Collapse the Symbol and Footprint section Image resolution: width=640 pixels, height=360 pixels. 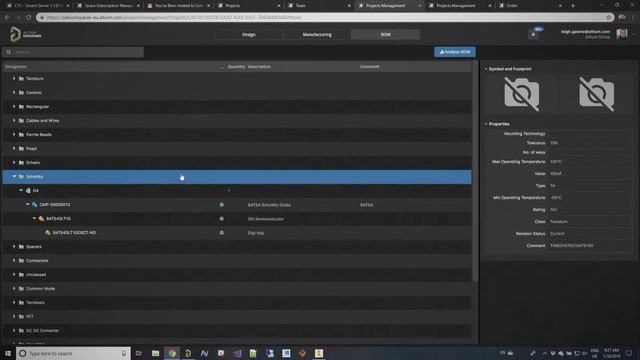(486, 69)
